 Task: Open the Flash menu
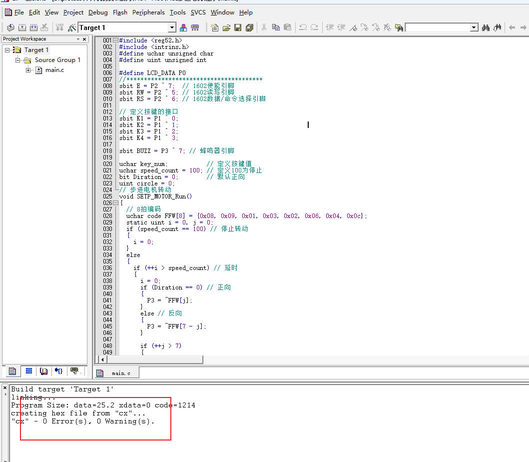120,12
